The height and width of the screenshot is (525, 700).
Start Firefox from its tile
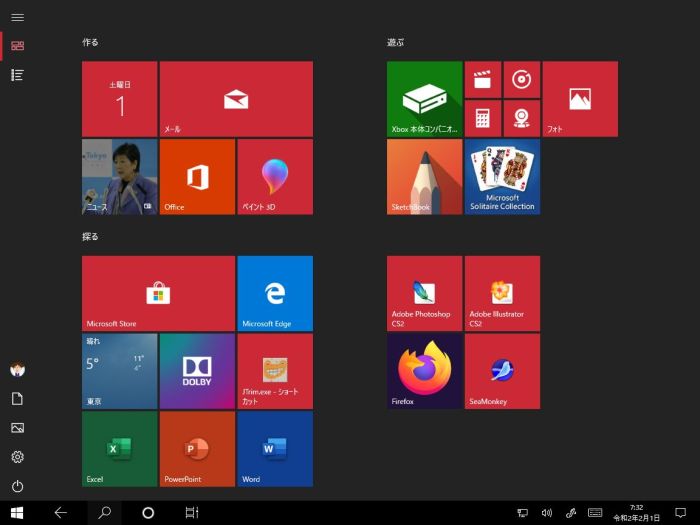tap(425, 371)
